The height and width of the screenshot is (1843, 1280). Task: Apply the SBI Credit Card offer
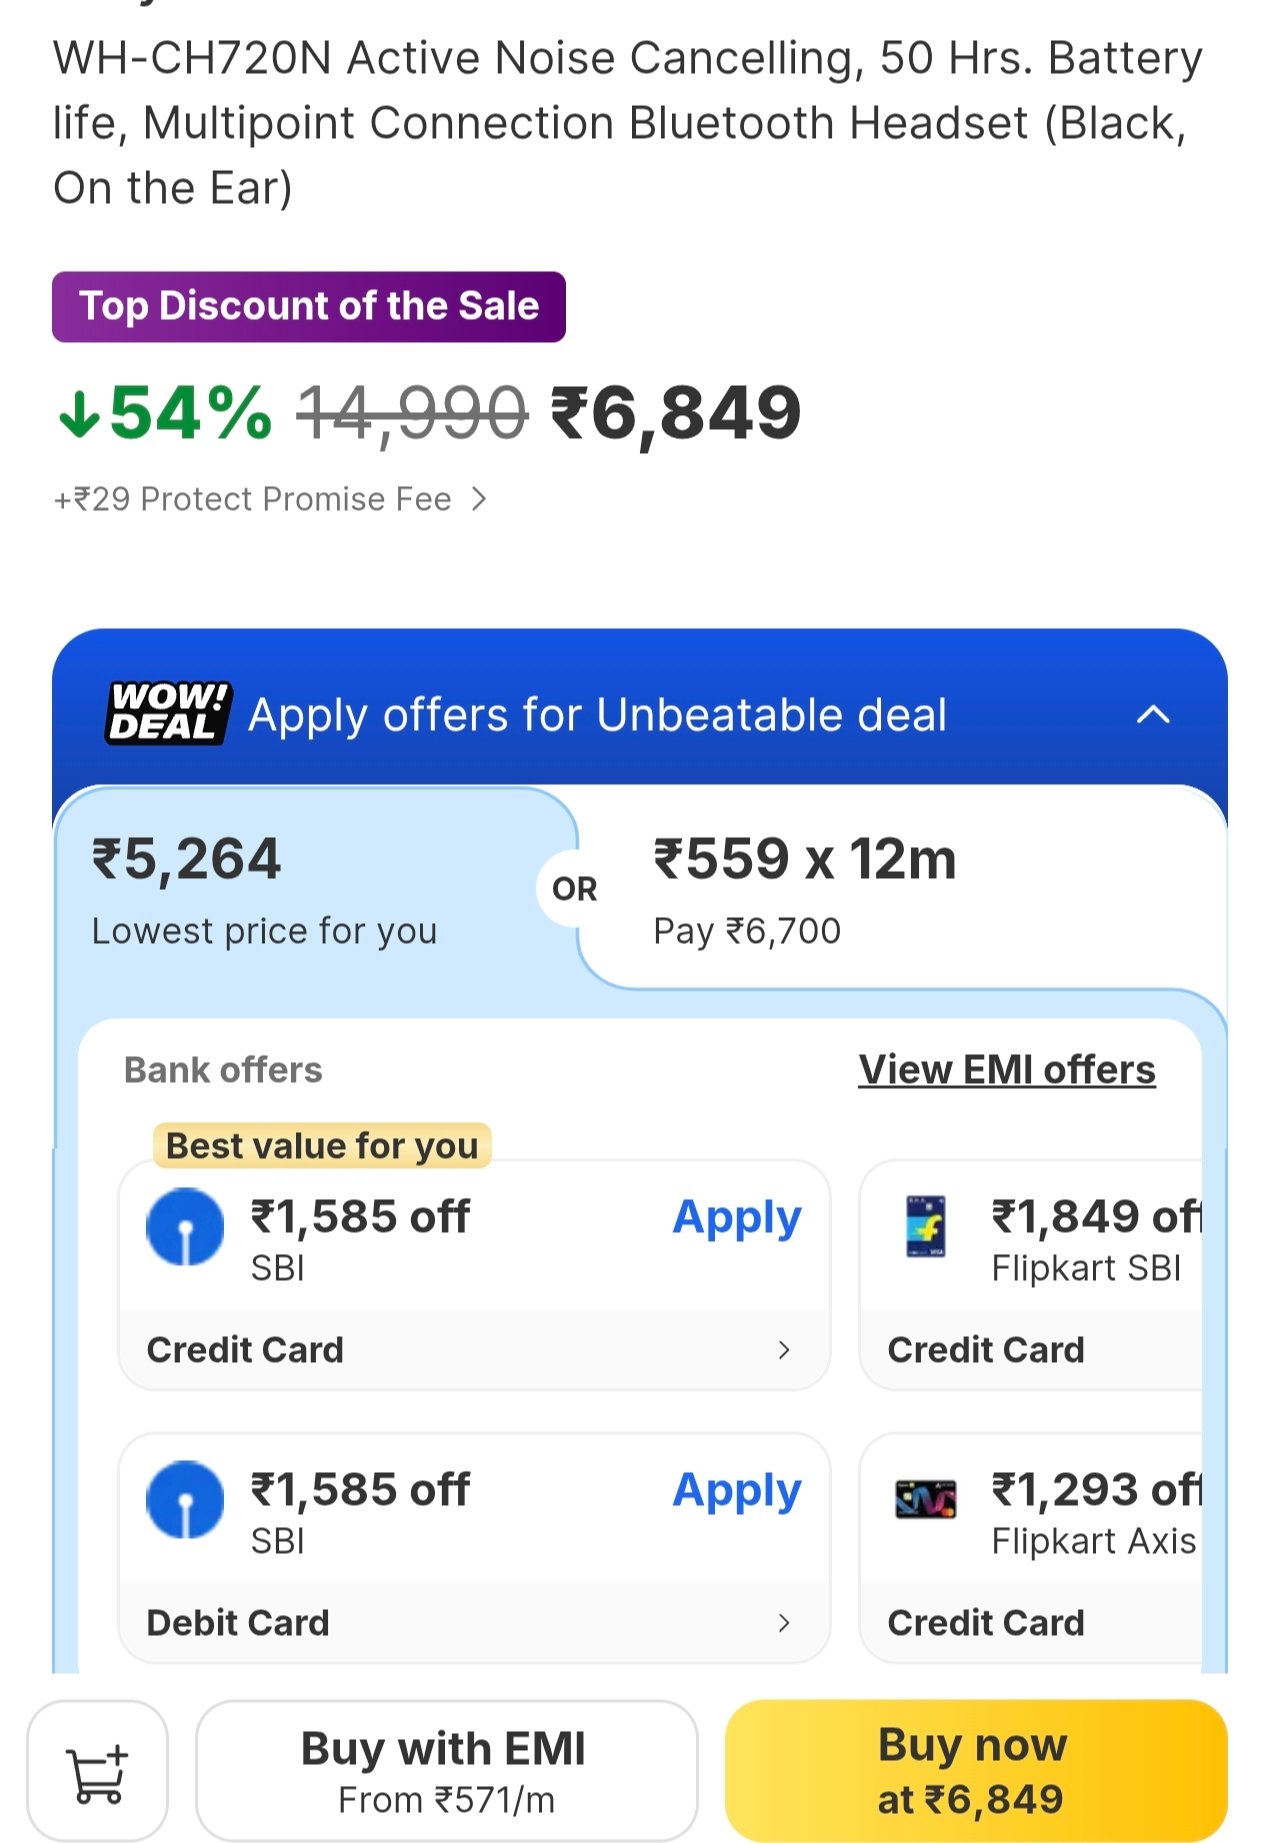(737, 1218)
